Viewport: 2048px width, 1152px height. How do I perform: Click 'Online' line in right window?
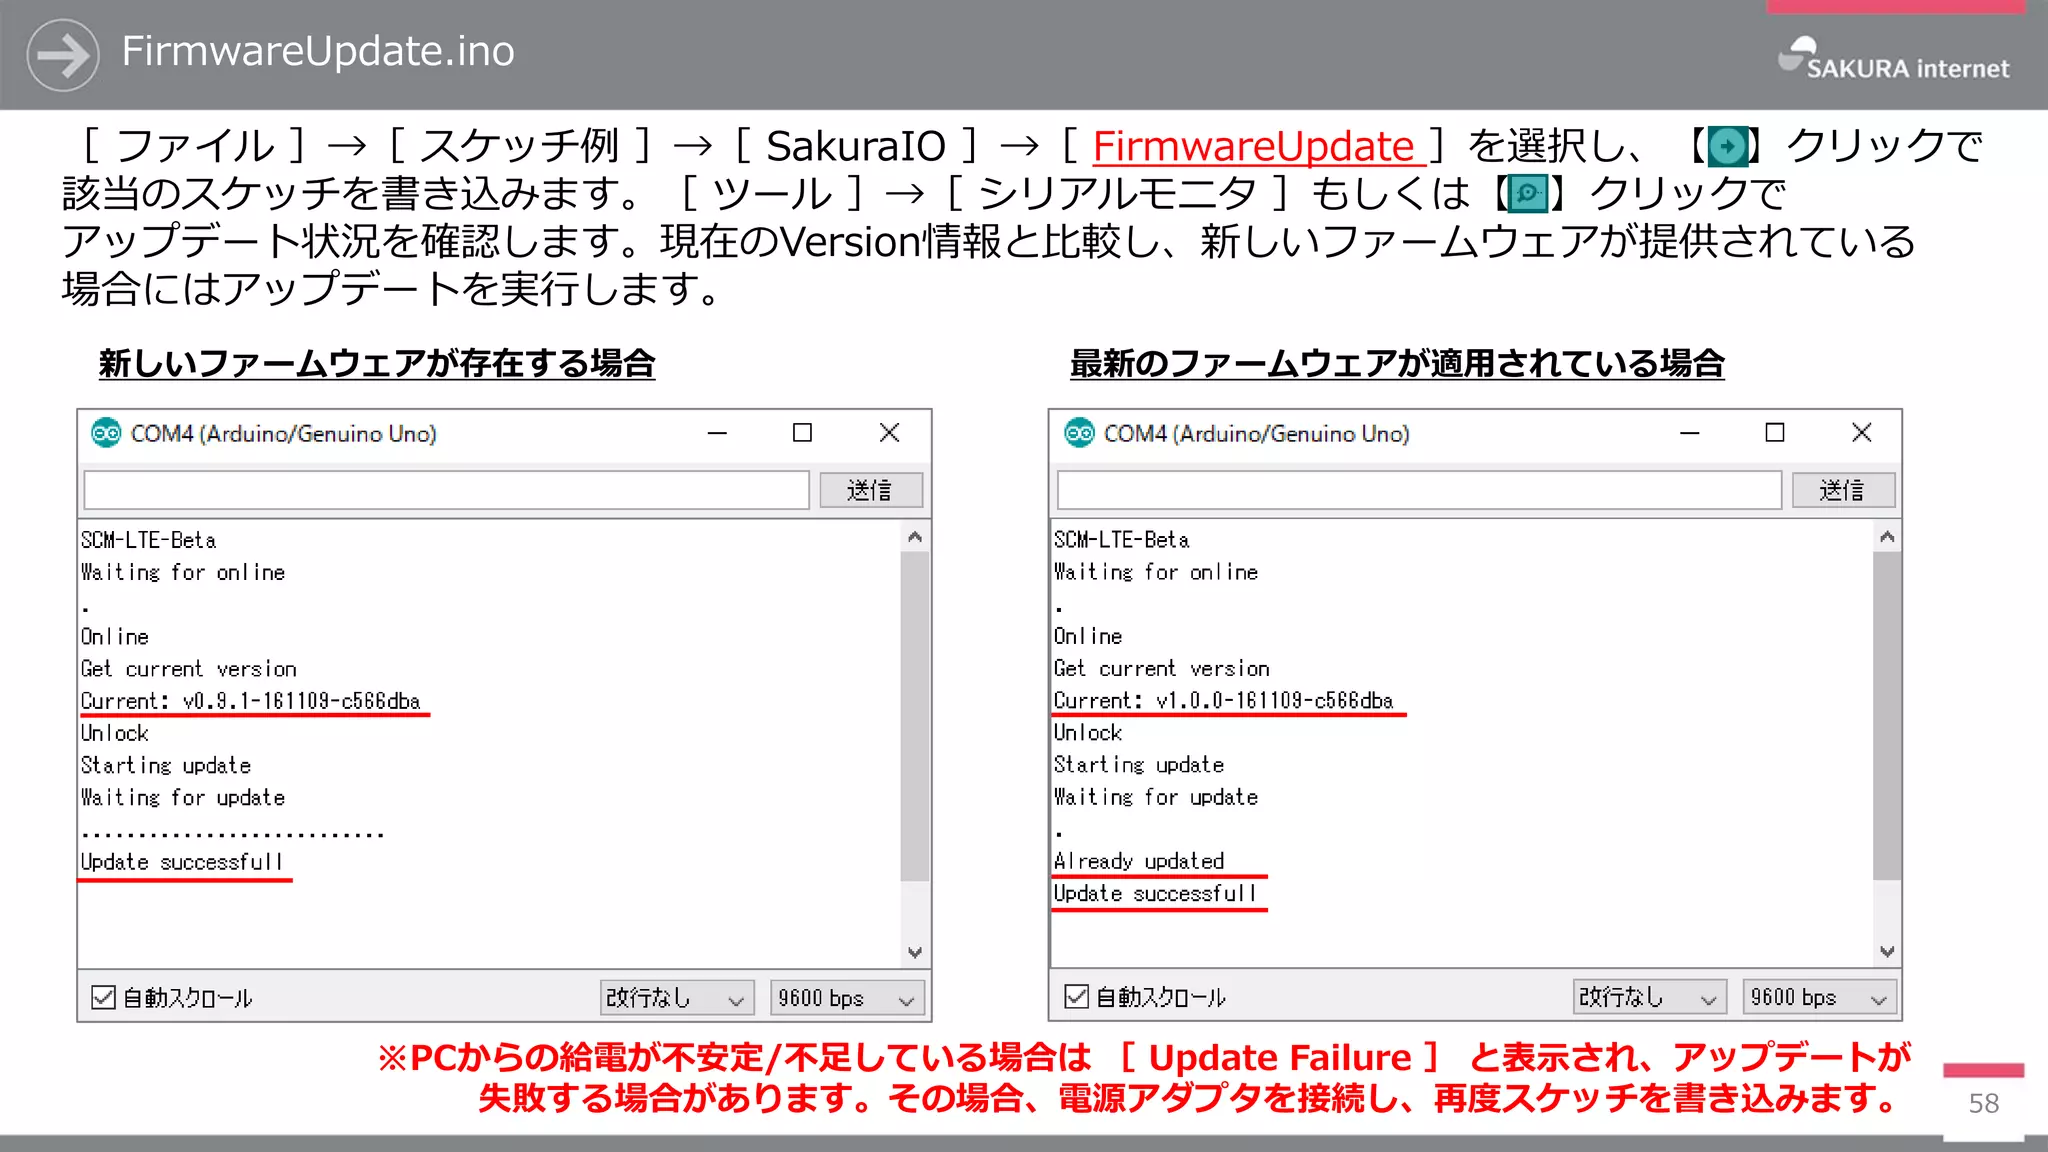click(x=1088, y=636)
